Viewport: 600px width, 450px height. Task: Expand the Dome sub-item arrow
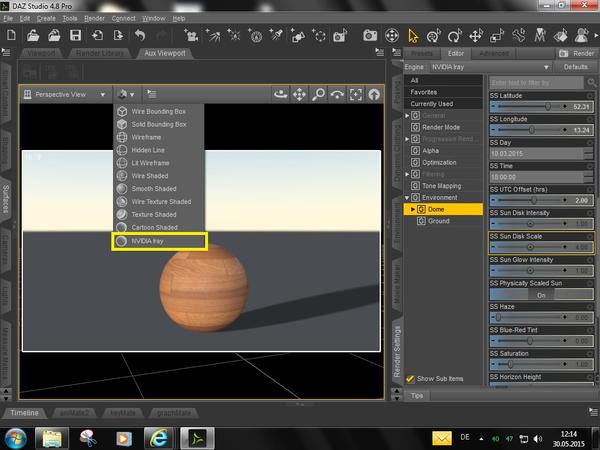[x=413, y=209]
